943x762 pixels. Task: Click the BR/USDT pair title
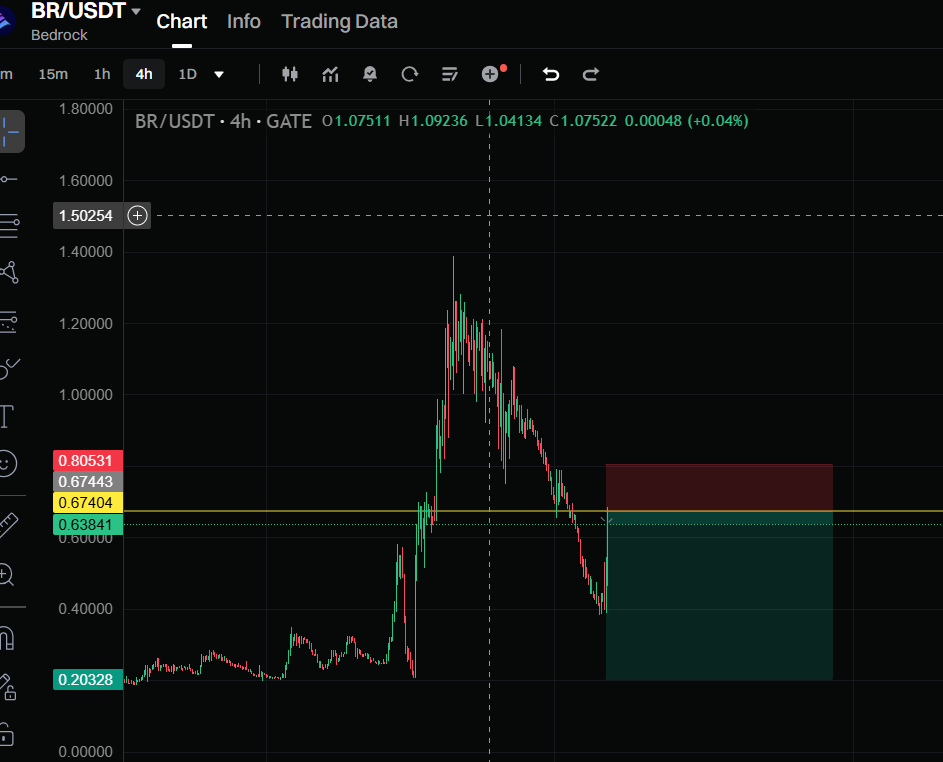coord(78,11)
